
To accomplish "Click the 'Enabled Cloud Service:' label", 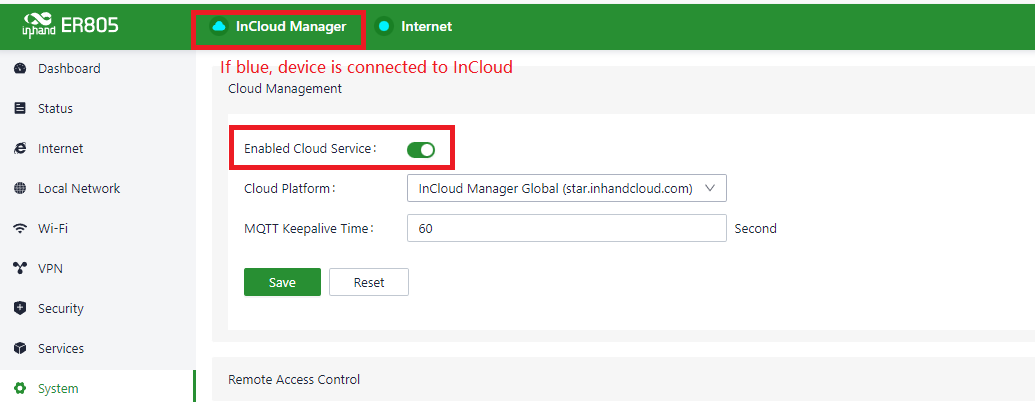I will pos(310,149).
